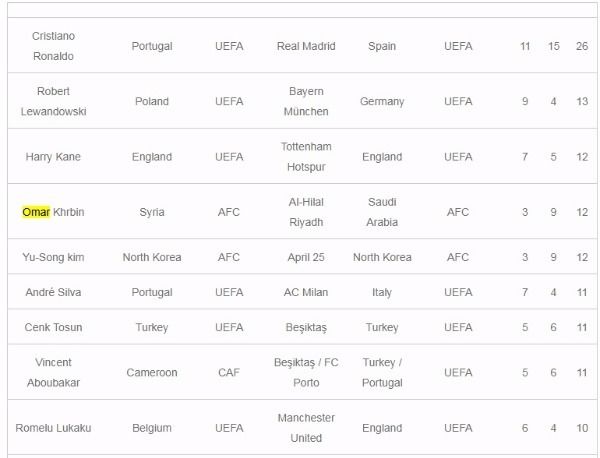The image size is (600, 458).
Task: Select the Harry Kane player cell
Action: coord(53,157)
